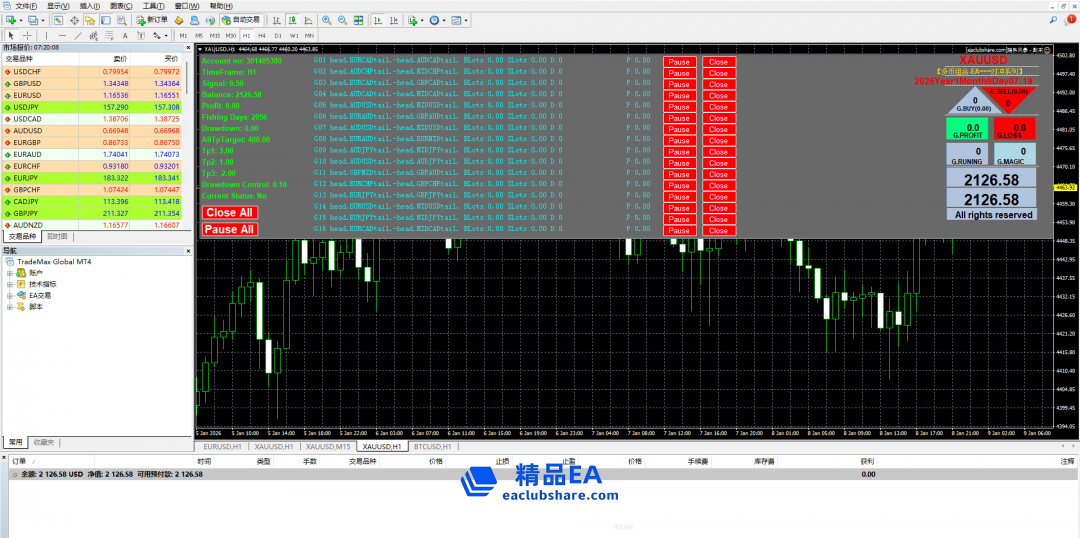This screenshot has width=1080, height=538.
Task: Click the zoom out magnifier icon
Action: tap(342, 20)
